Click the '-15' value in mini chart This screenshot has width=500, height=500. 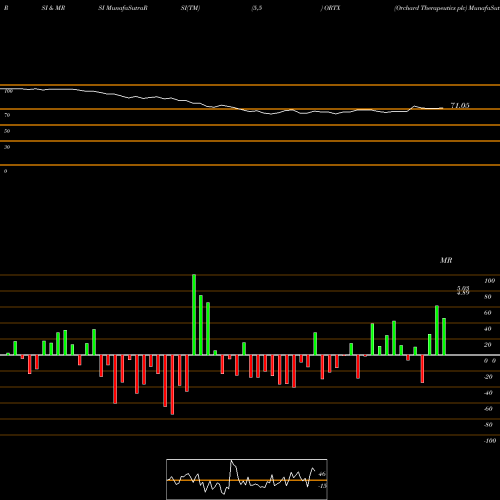tap(322, 486)
